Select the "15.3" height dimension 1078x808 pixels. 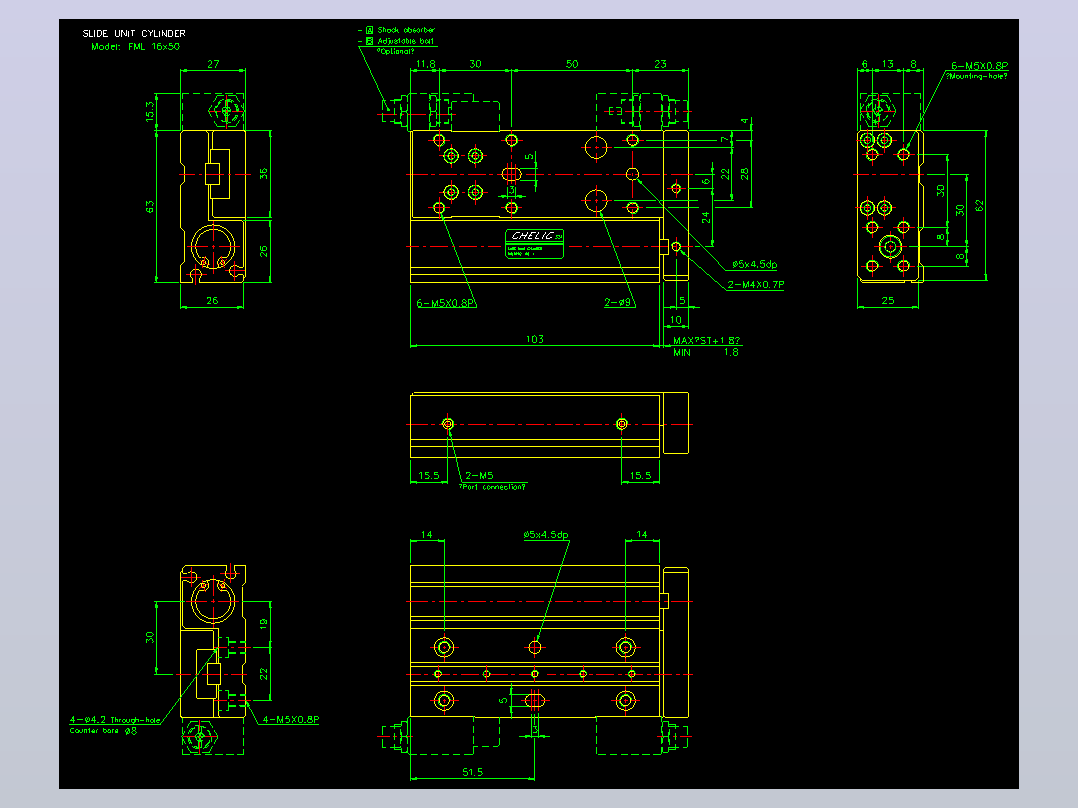click(150, 111)
